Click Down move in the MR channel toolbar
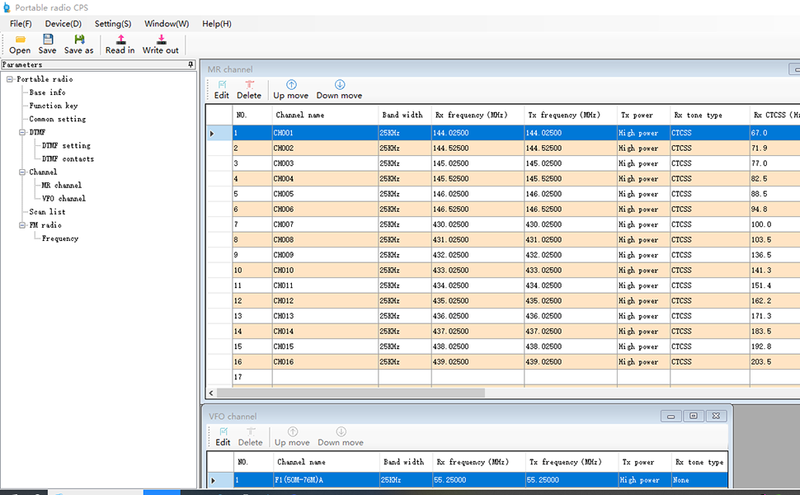The height and width of the screenshot is (495, 800). click(x=339, y=90)
